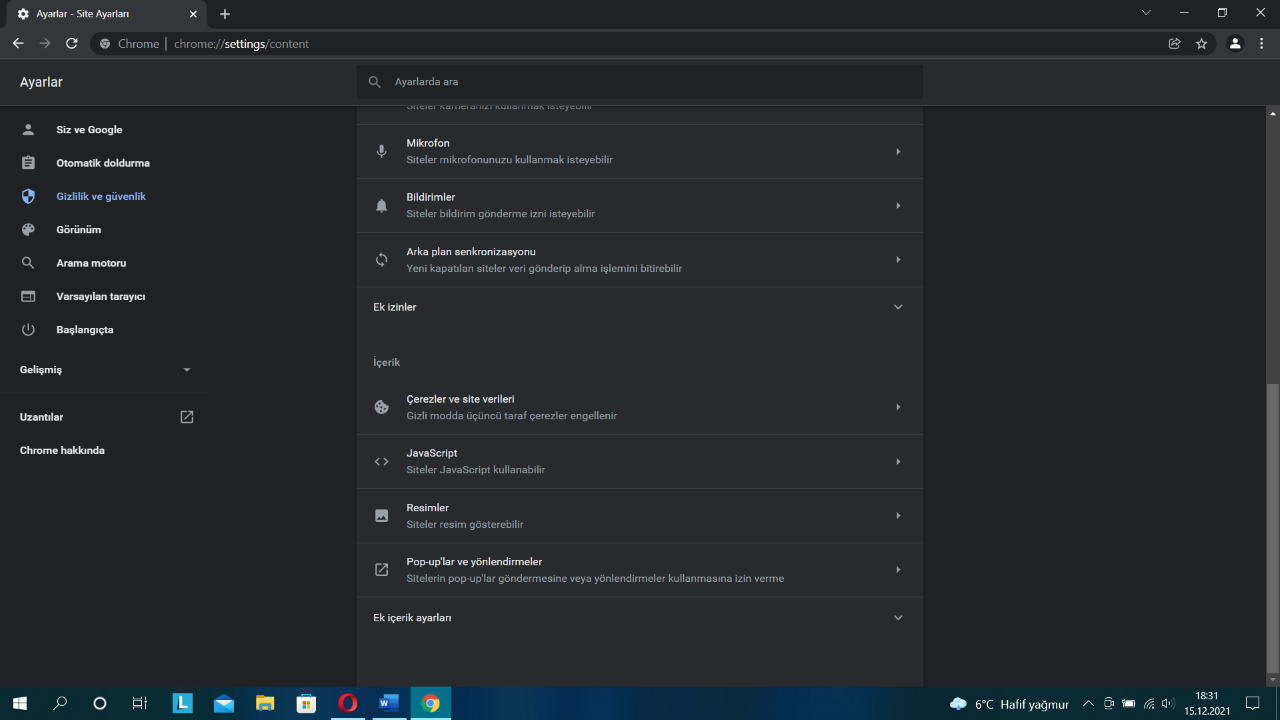Image resolution: width=1280 pixels, height=720 pixels.
Task: Click the palette icon for Görünüm
Action: tap(28, 230)
